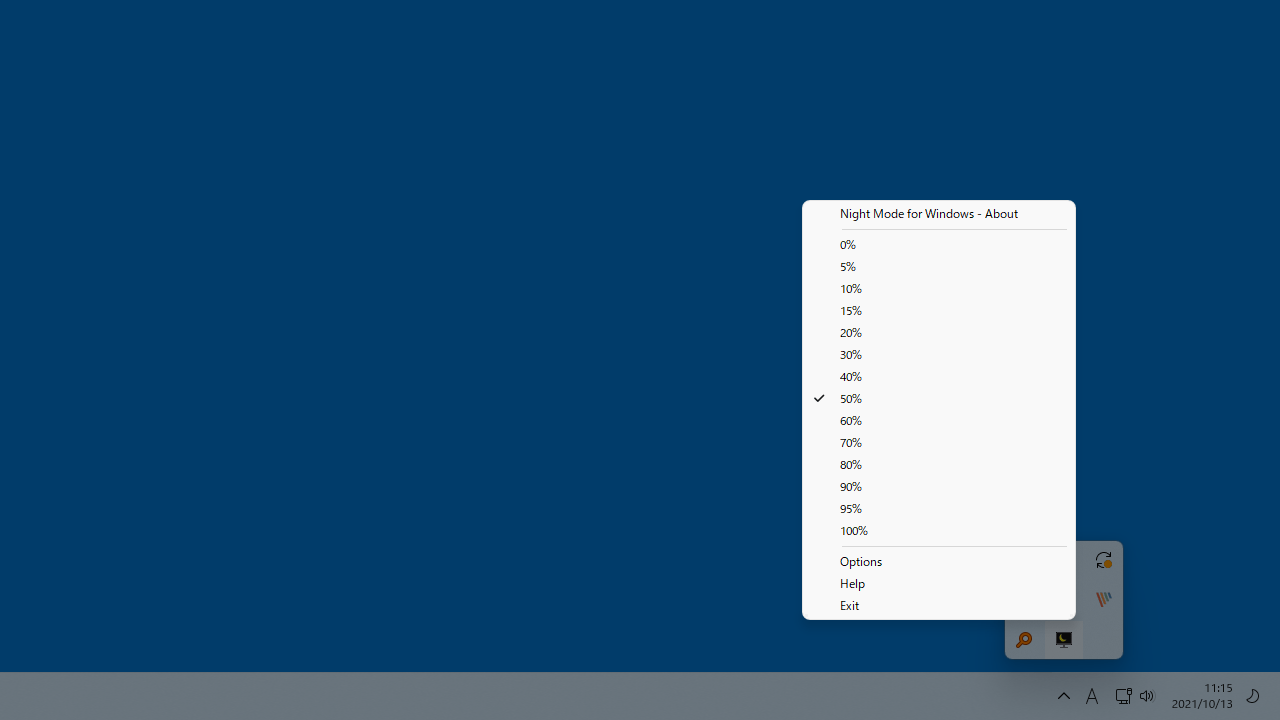
Task: Click the checked 50% entry
Action: click(938, 399)
